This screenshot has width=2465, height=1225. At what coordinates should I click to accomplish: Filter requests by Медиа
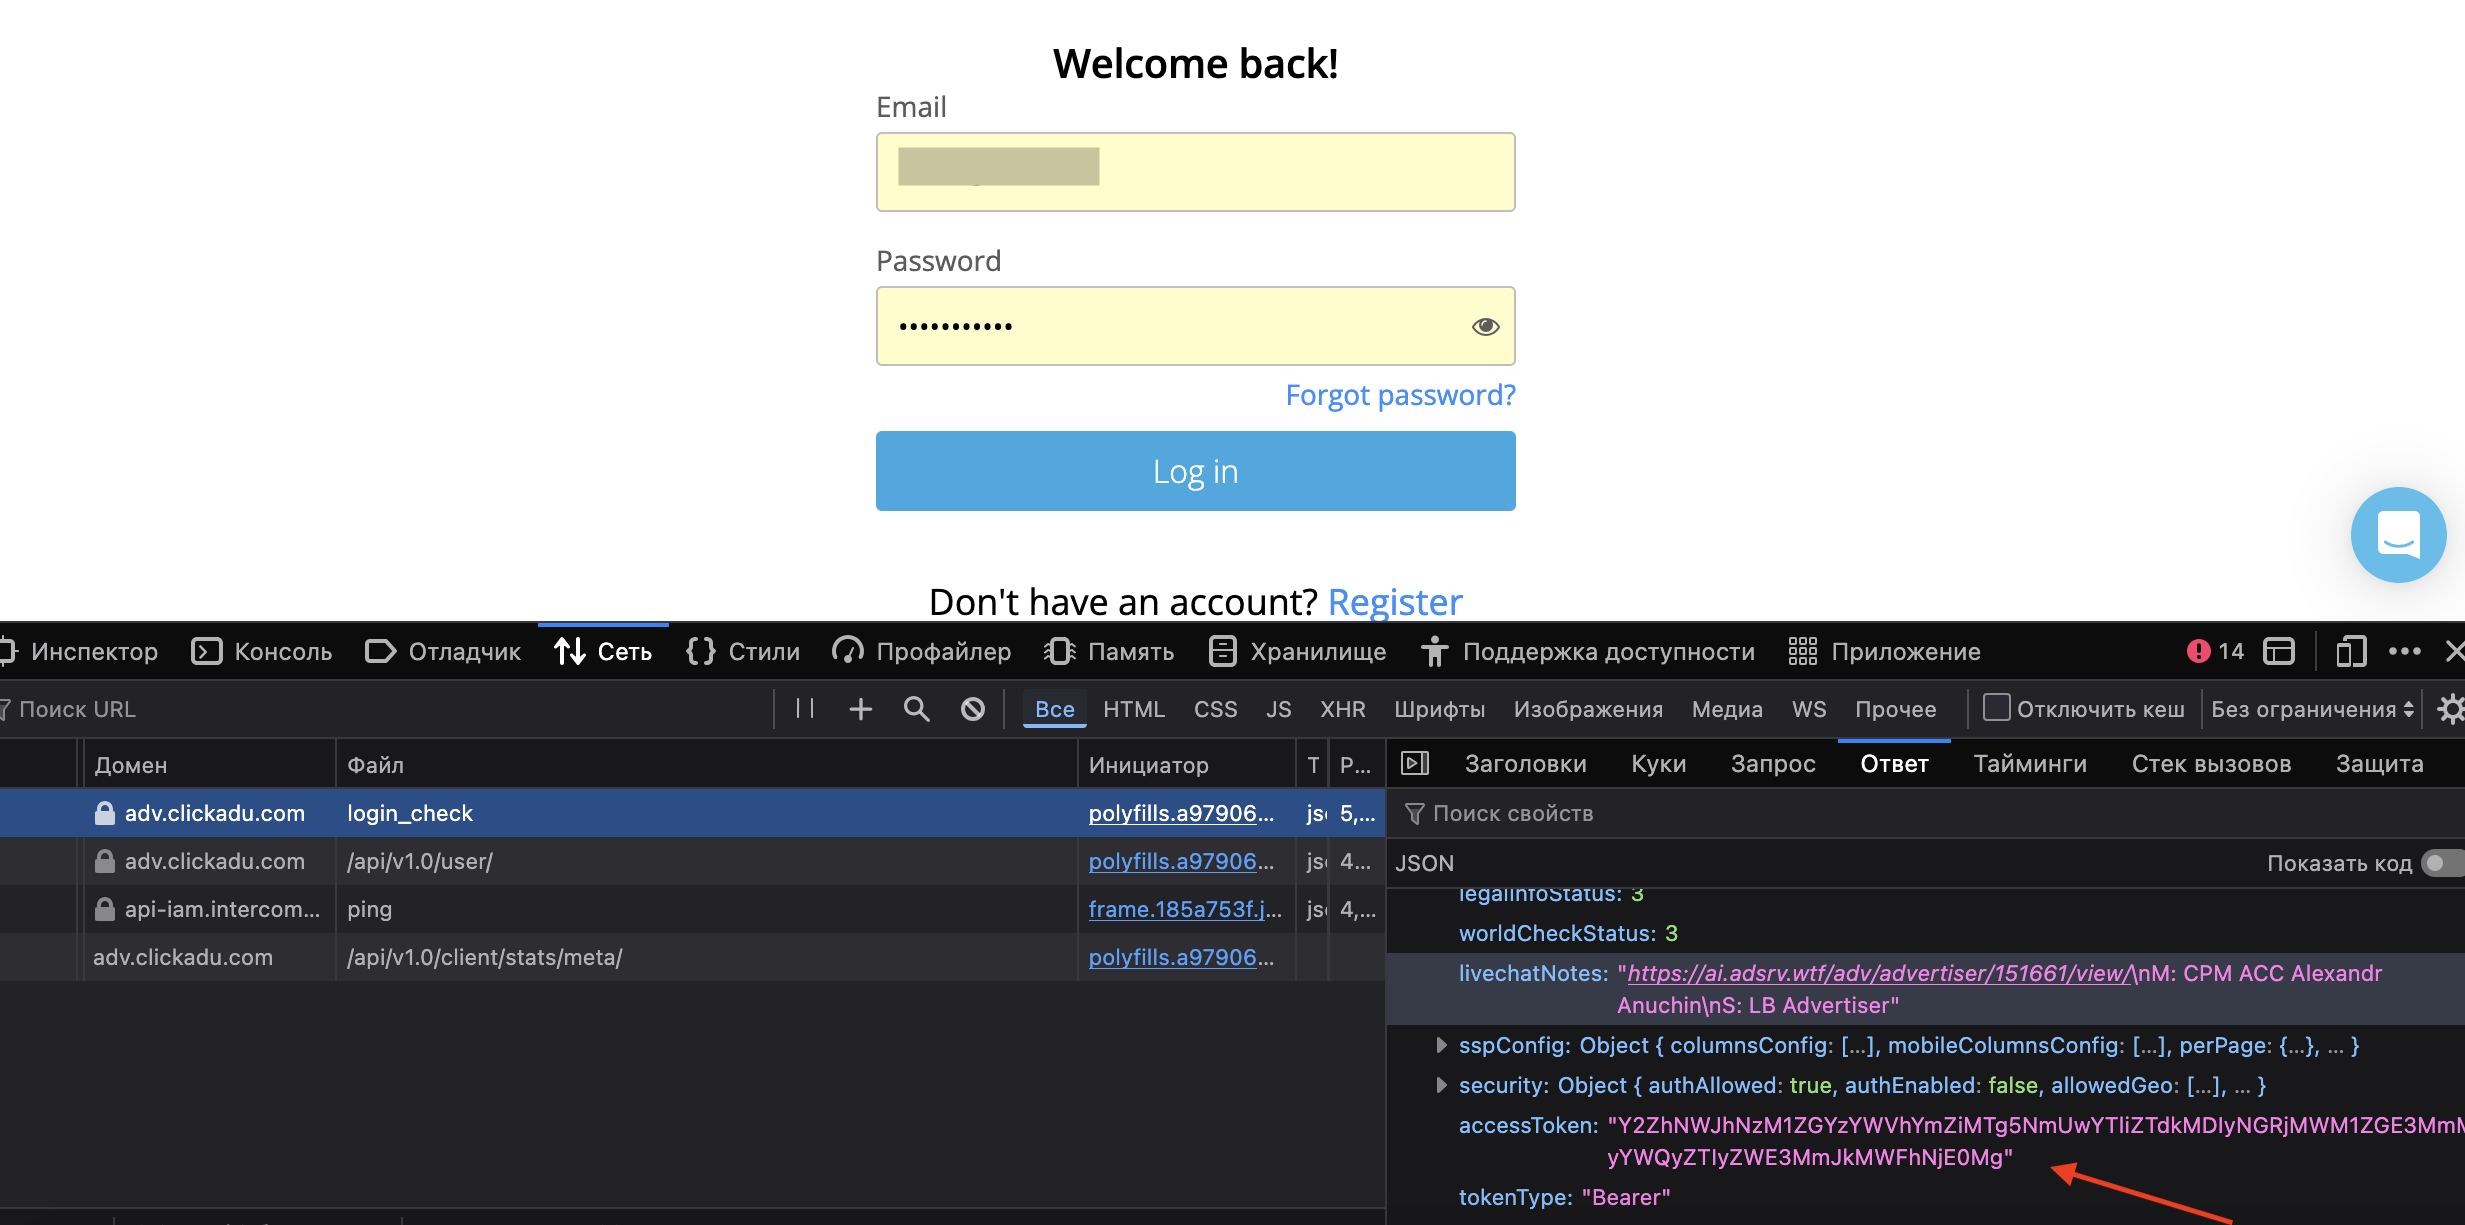(x=1728, y=709)
